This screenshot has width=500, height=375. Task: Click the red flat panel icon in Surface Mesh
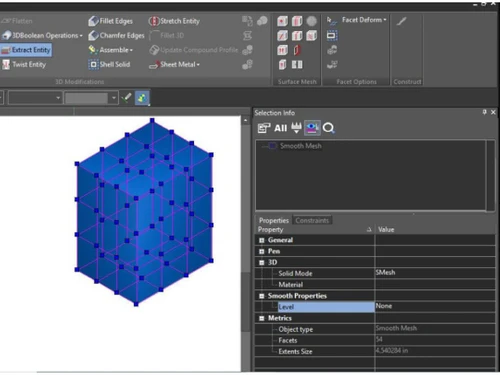[x=297, y=50]
